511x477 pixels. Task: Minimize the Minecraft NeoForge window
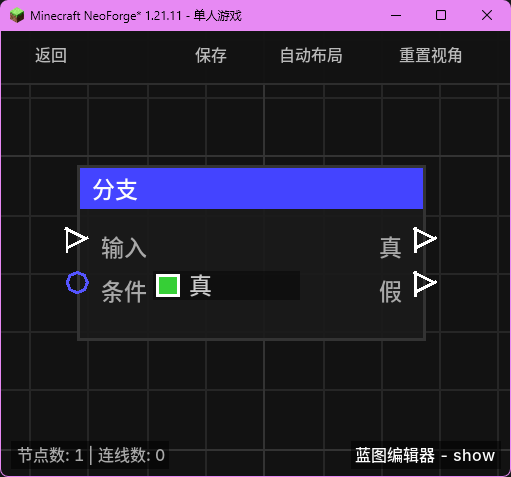pyautogui.click(x=396, y=15)
